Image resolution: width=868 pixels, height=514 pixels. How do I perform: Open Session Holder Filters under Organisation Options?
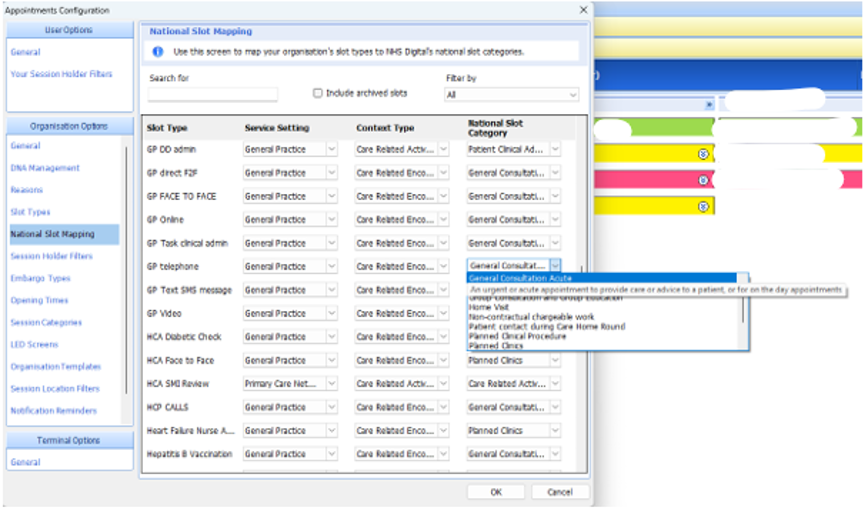pyautogui.click(x=51, y=256)
